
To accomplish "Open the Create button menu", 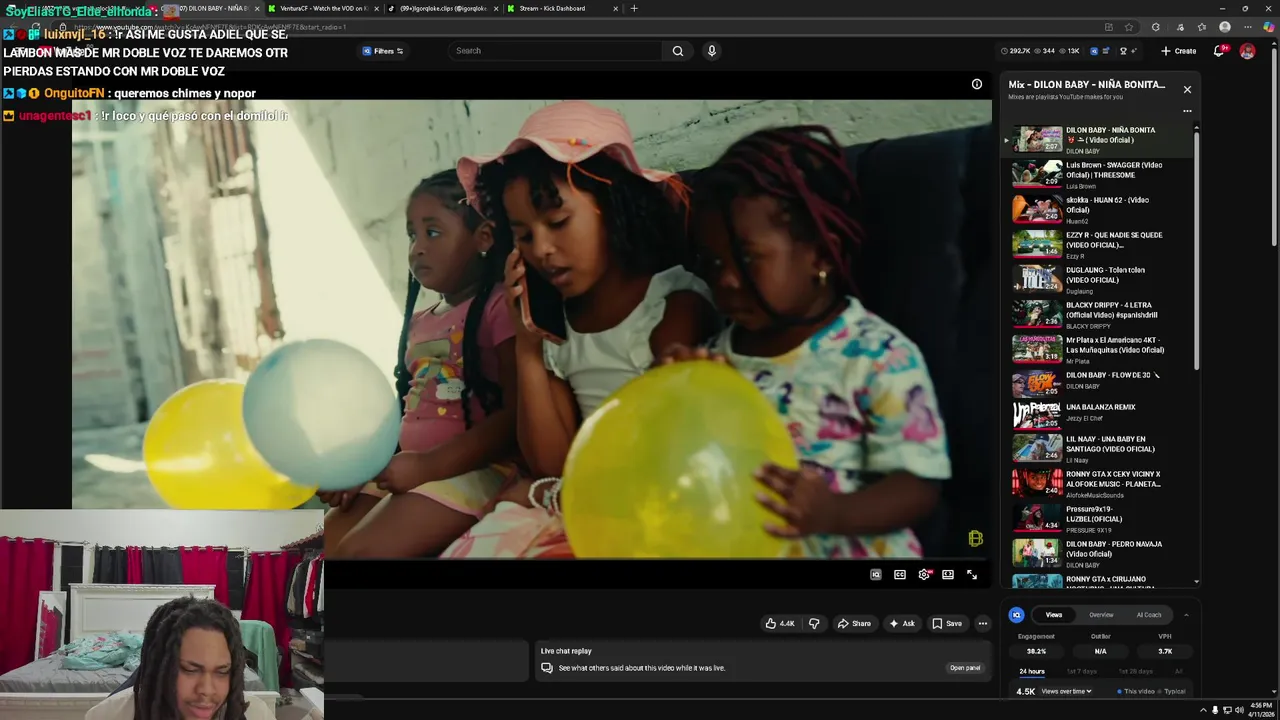I will click(x=1179, y=51).
